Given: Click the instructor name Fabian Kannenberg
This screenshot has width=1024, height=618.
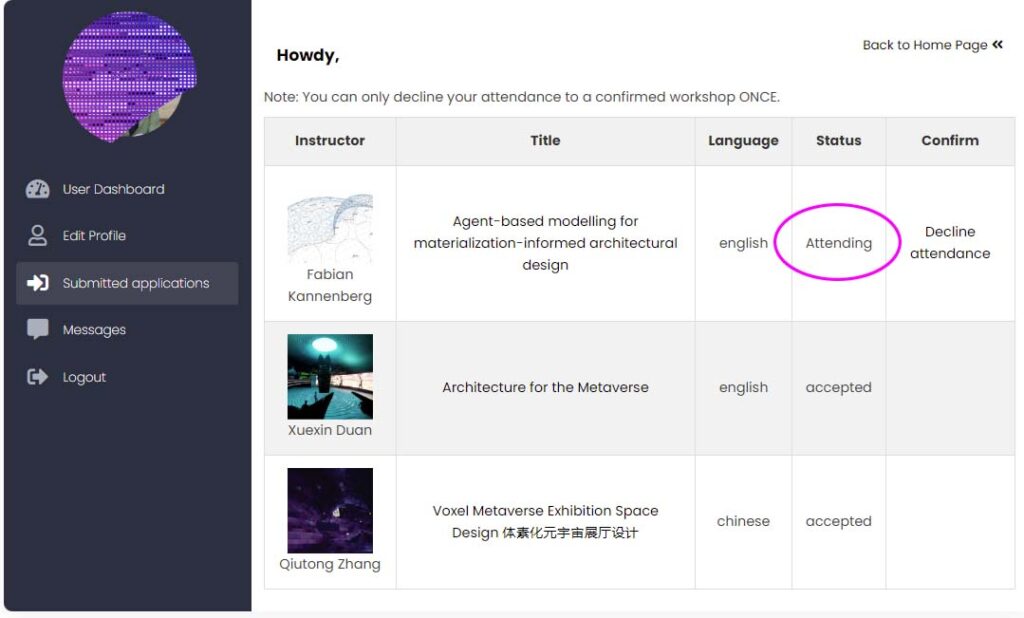Looking at the screenshot, I should pyautogui.click(x=330, y=285).
